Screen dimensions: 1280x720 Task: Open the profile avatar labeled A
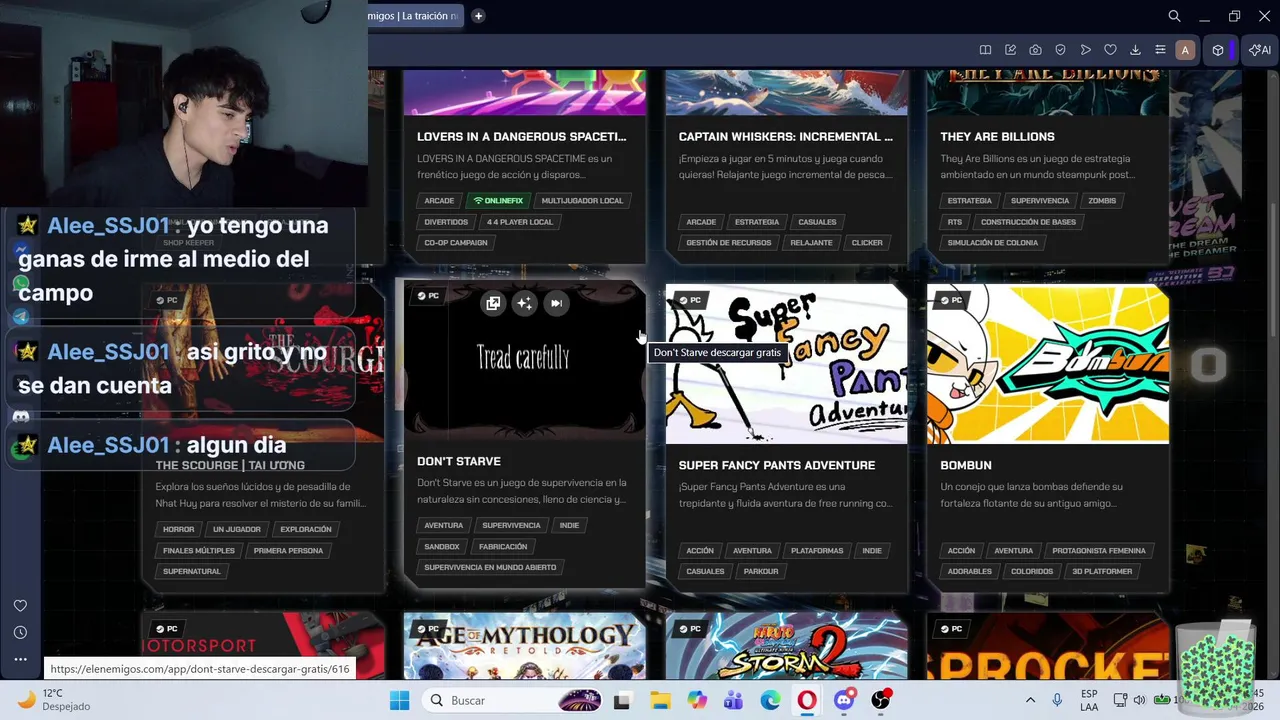tap(1185, 50)
